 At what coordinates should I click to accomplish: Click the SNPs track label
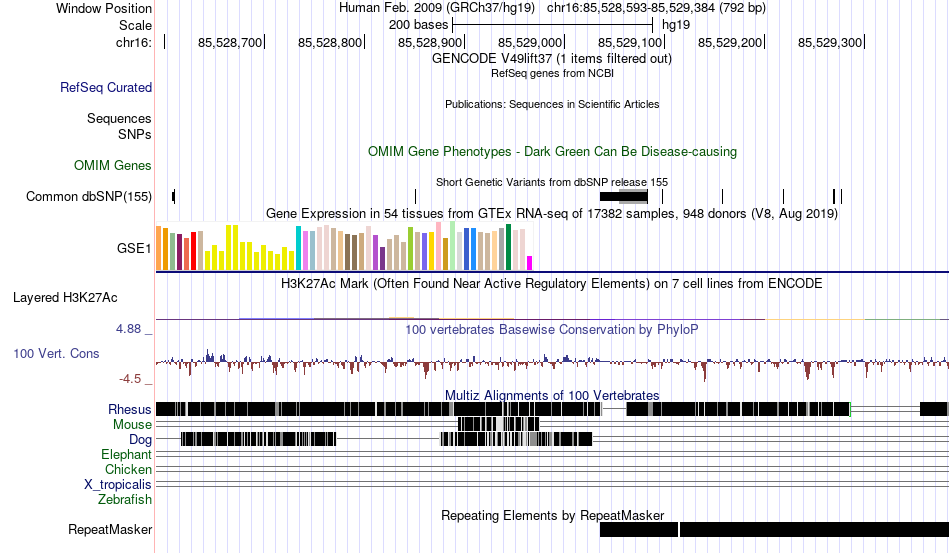(x=135, y=134)
